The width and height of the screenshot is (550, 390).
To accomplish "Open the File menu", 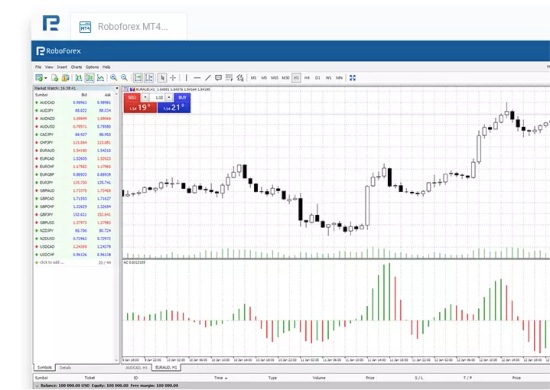I will click(38, 67).
